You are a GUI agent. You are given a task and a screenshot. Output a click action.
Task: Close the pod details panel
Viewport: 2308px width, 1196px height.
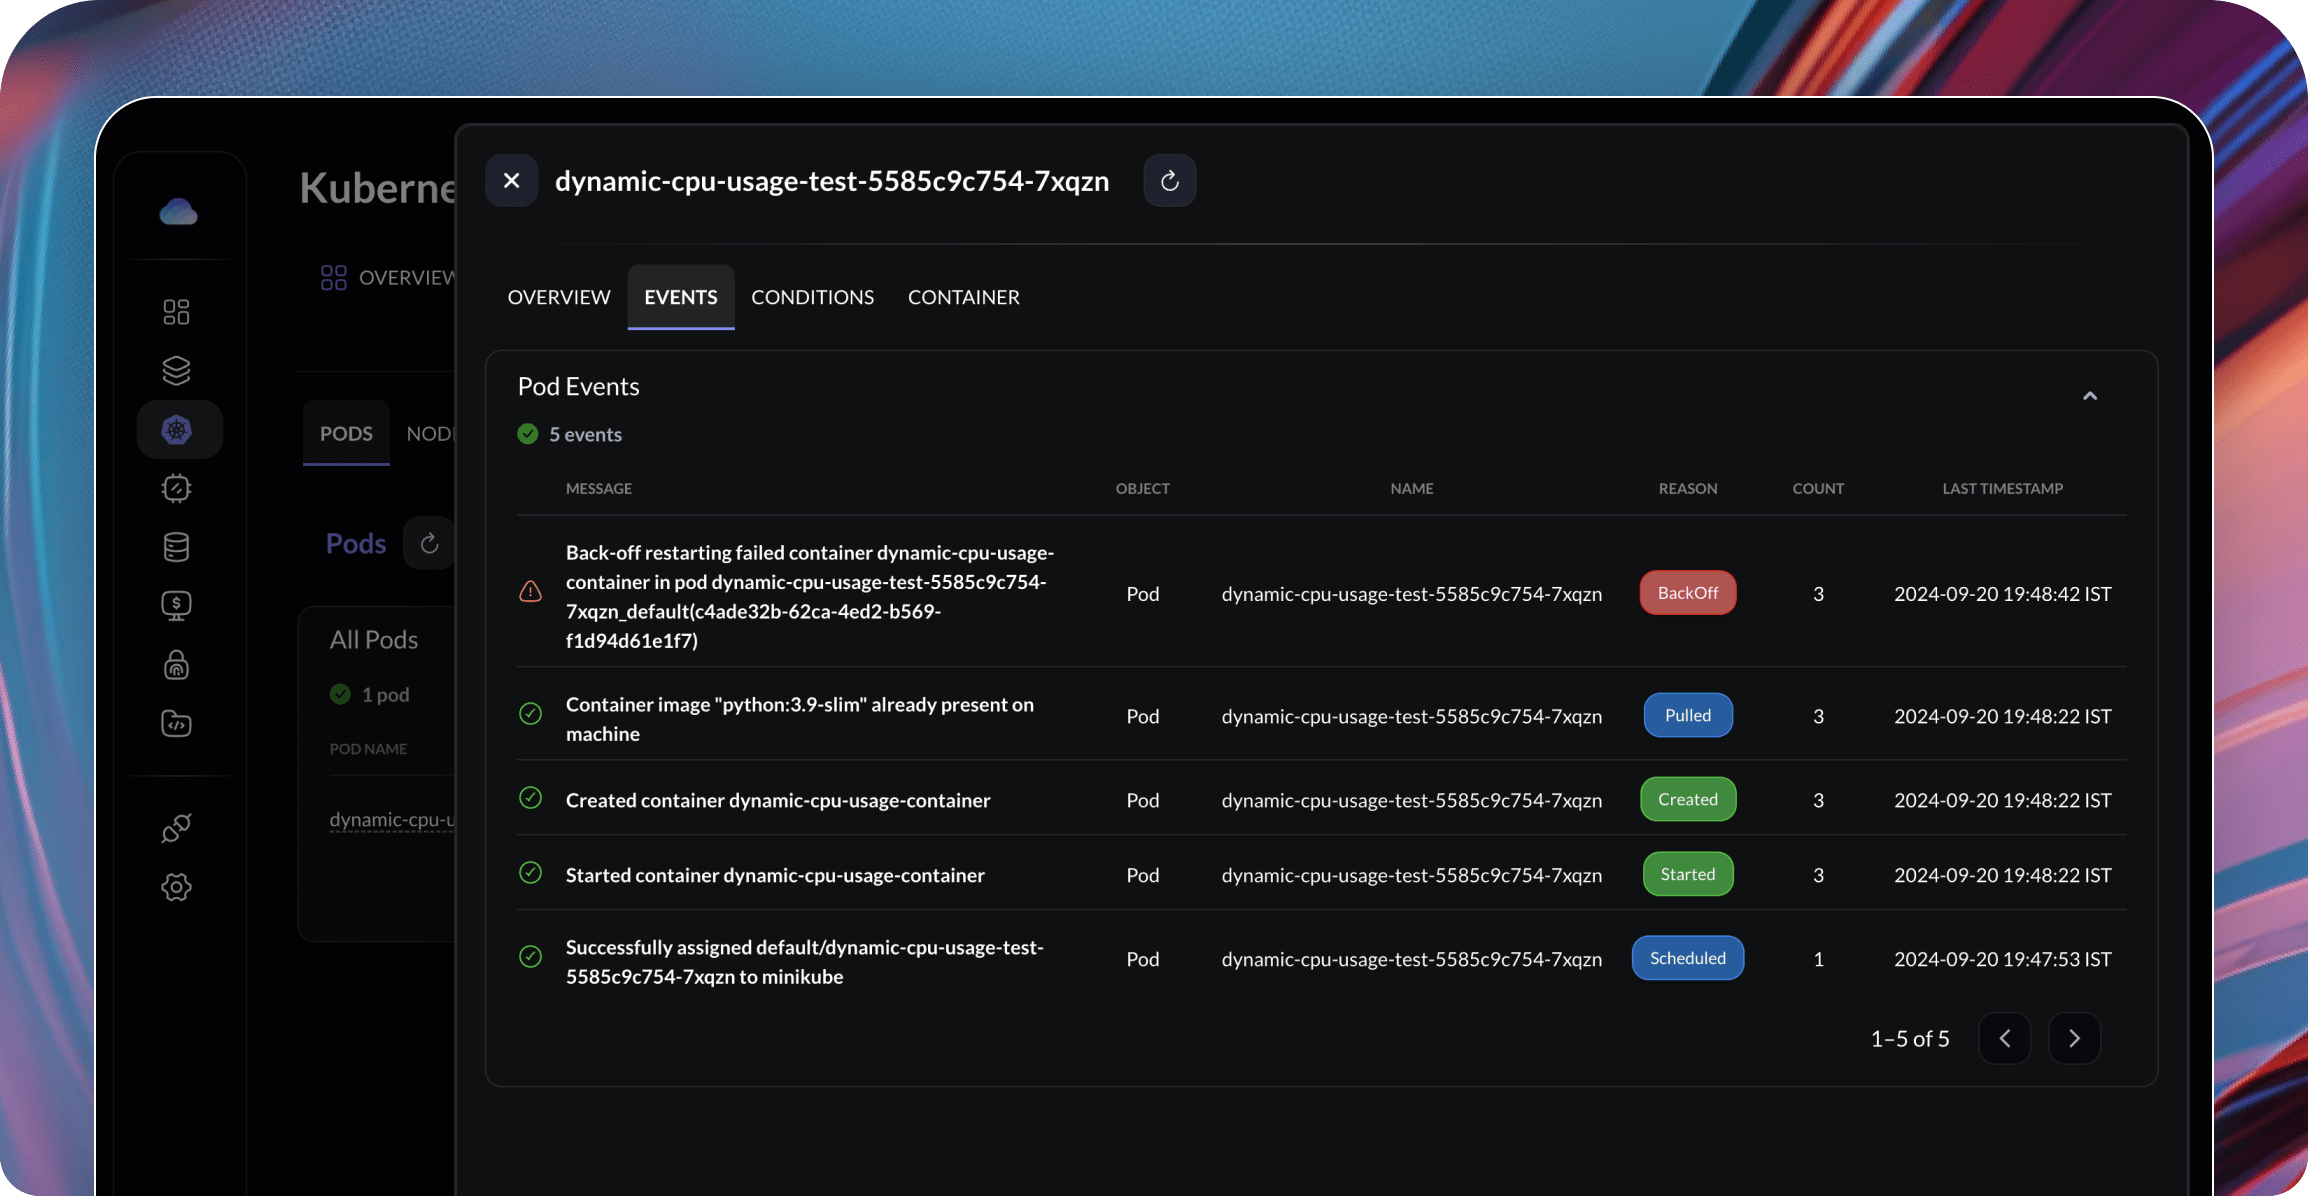511,181
